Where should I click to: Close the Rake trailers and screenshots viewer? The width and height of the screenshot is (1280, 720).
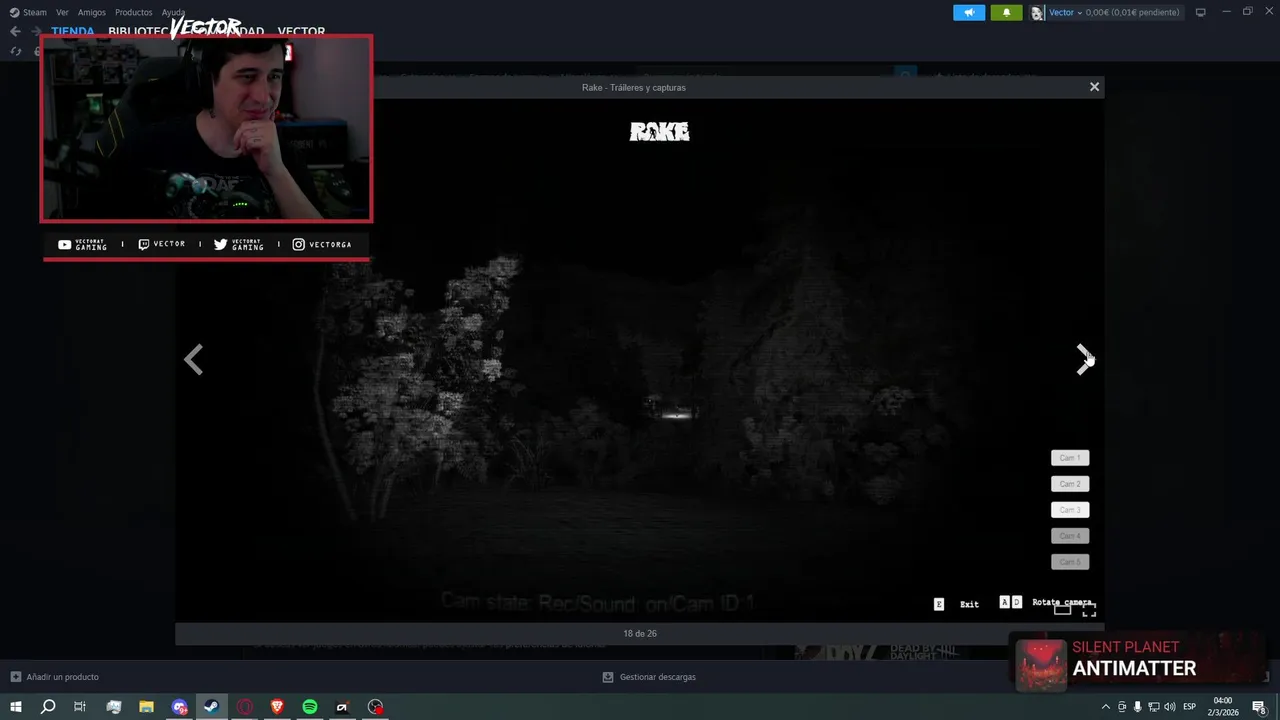(x=1094, y=87)
